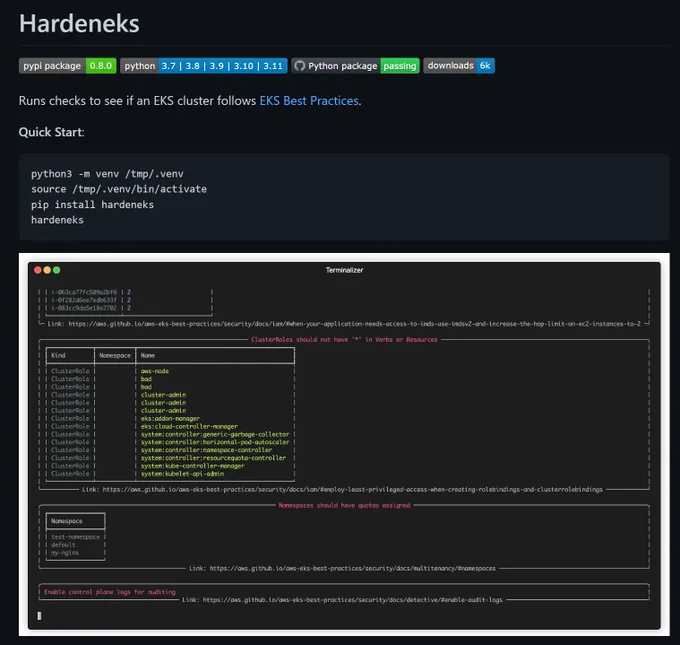Click the Terminalizer window title

point(344,270)
